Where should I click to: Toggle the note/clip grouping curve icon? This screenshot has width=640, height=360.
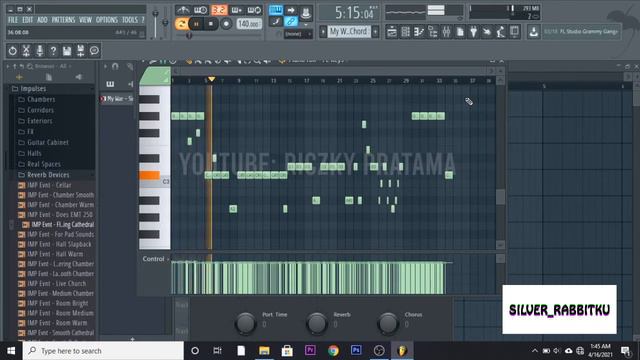point(276,22)
